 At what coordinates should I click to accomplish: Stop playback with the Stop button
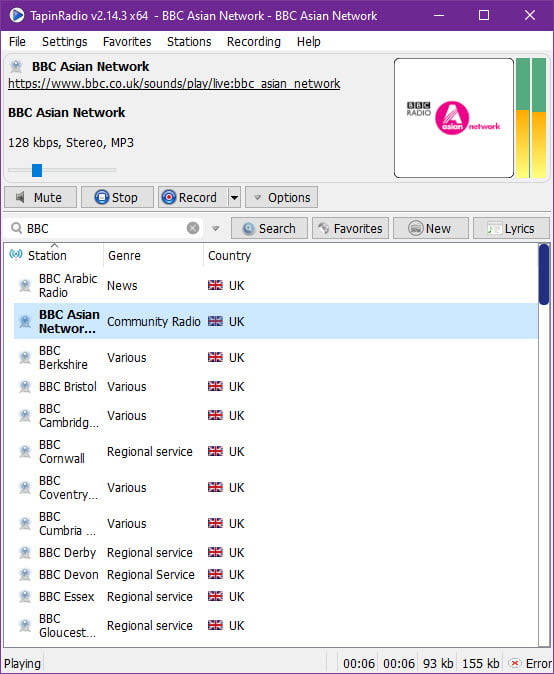(117, 197)
